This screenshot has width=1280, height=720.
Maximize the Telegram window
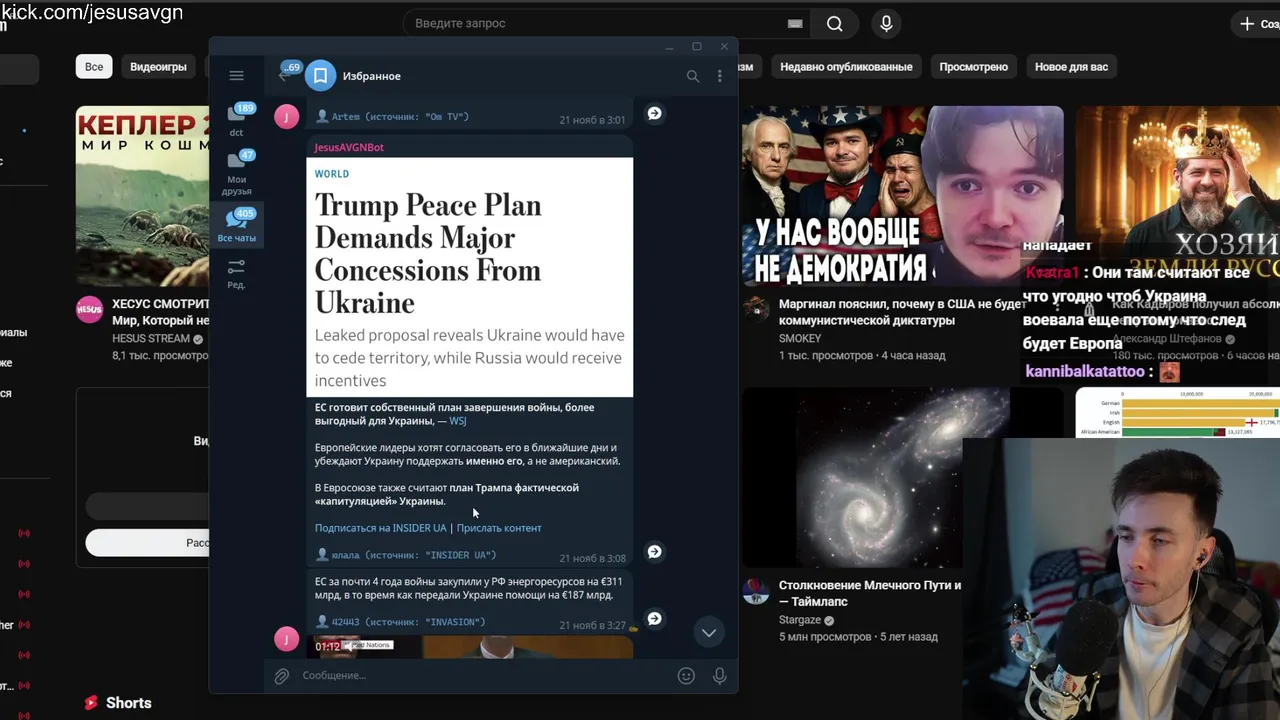(697, 47)
